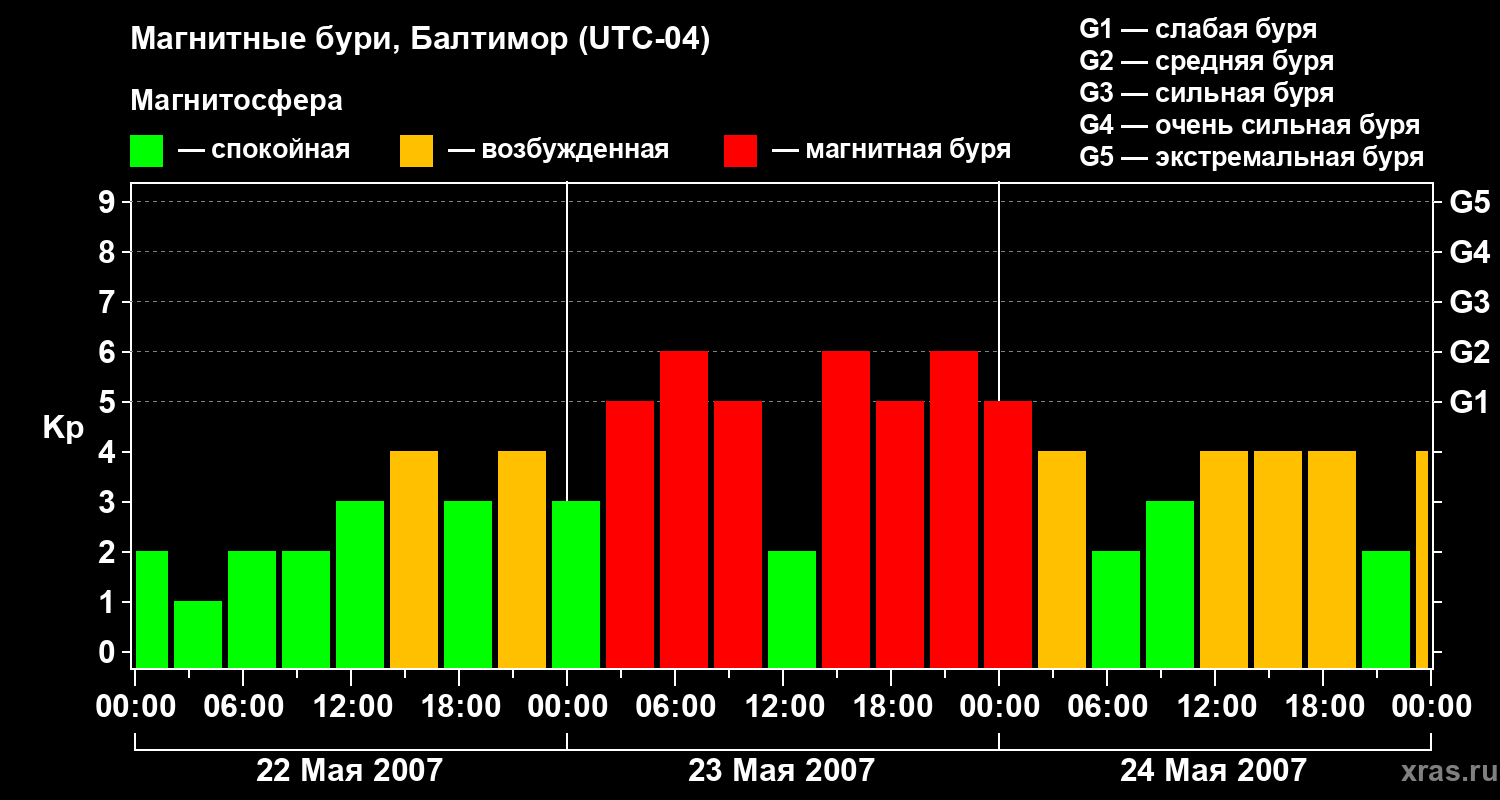This screenshot has width=1500, height=800.
Task: Select 24 May 06:00–09:00 green Kp 2 bar
Action: click(1116, 609)
